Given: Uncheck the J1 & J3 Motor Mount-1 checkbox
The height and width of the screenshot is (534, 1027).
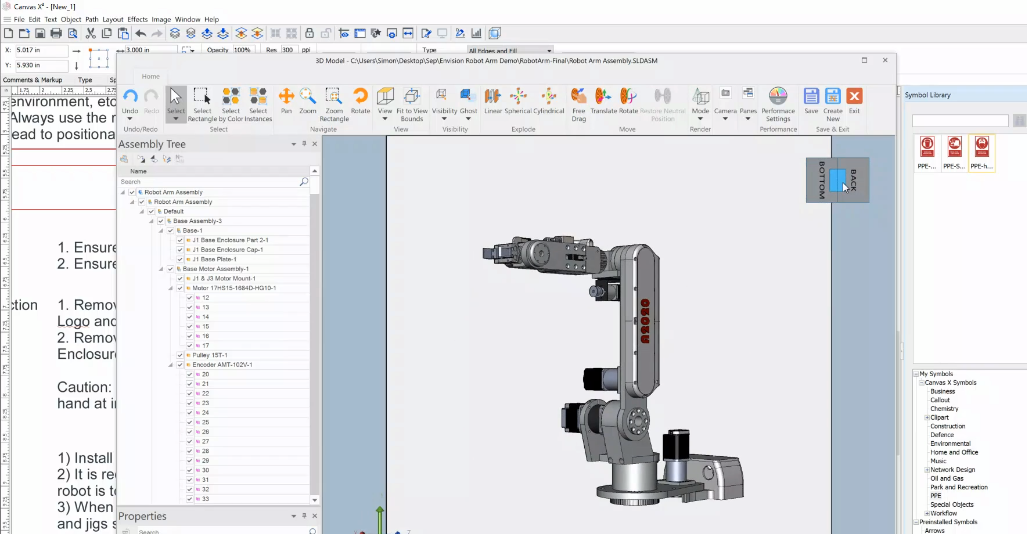Looking at the screenshot, I should [180, 278].
